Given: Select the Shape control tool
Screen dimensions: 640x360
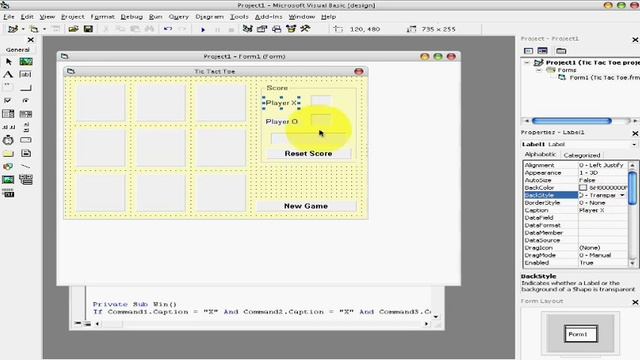Looking at the screenshot, I should (8, 167).
